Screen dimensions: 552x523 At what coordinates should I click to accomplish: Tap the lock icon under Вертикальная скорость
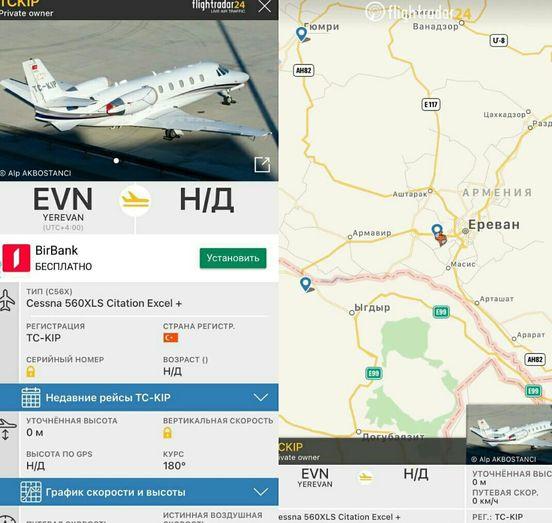coord(168,433)
